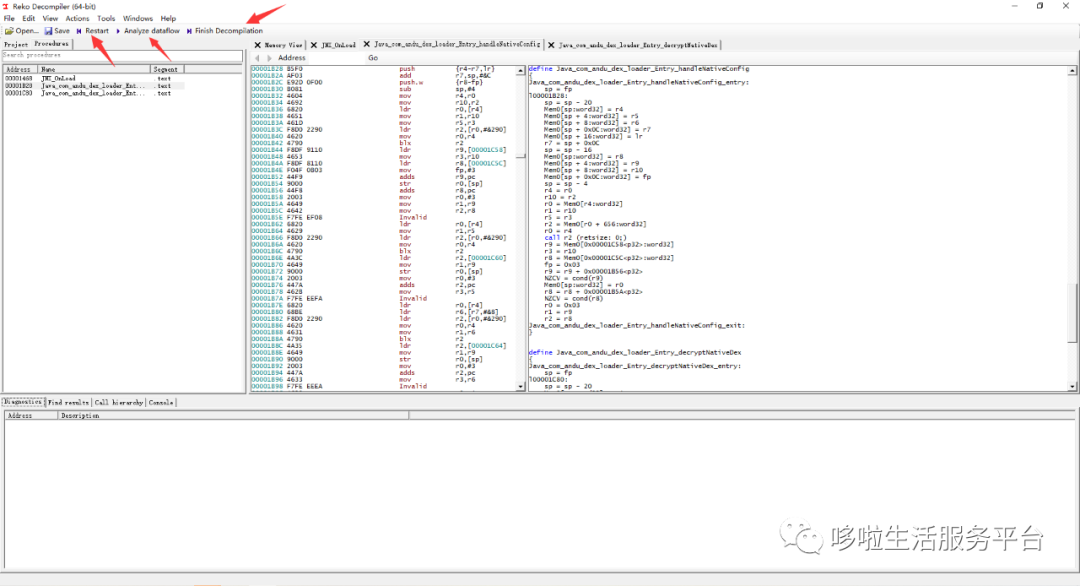Click disassembly address 00001B28
Image resolution: width=1080 pixels, height=586 pixels.
tap(267, 69)
